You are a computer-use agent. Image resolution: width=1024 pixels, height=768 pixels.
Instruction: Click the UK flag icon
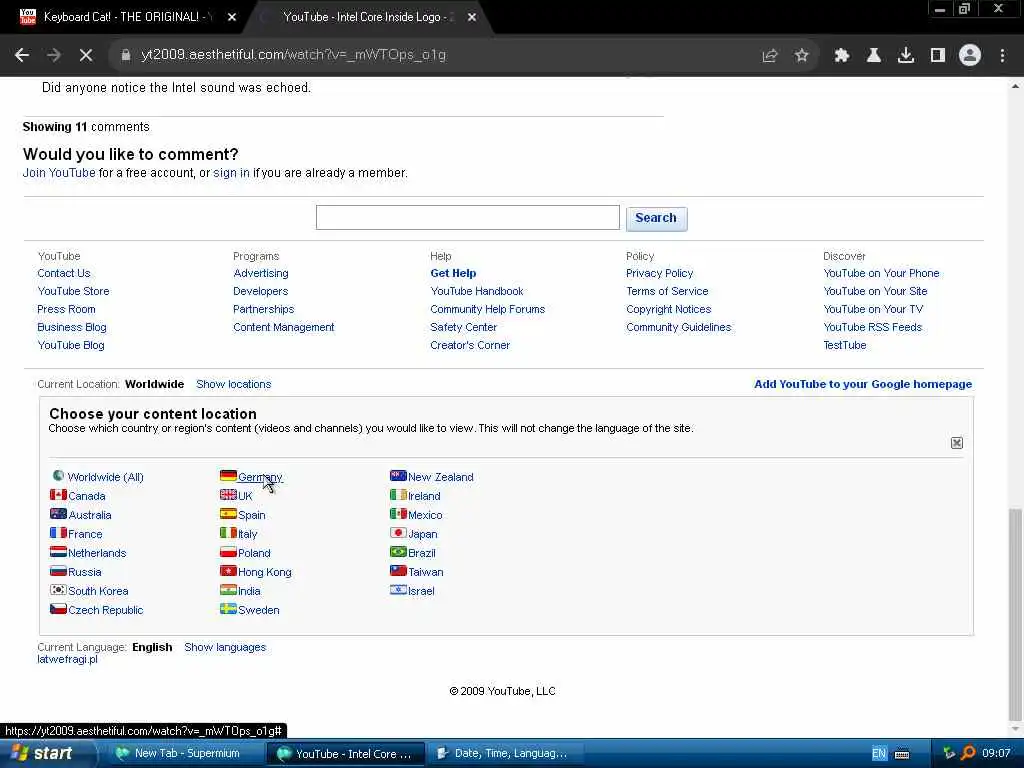[228, 495]
